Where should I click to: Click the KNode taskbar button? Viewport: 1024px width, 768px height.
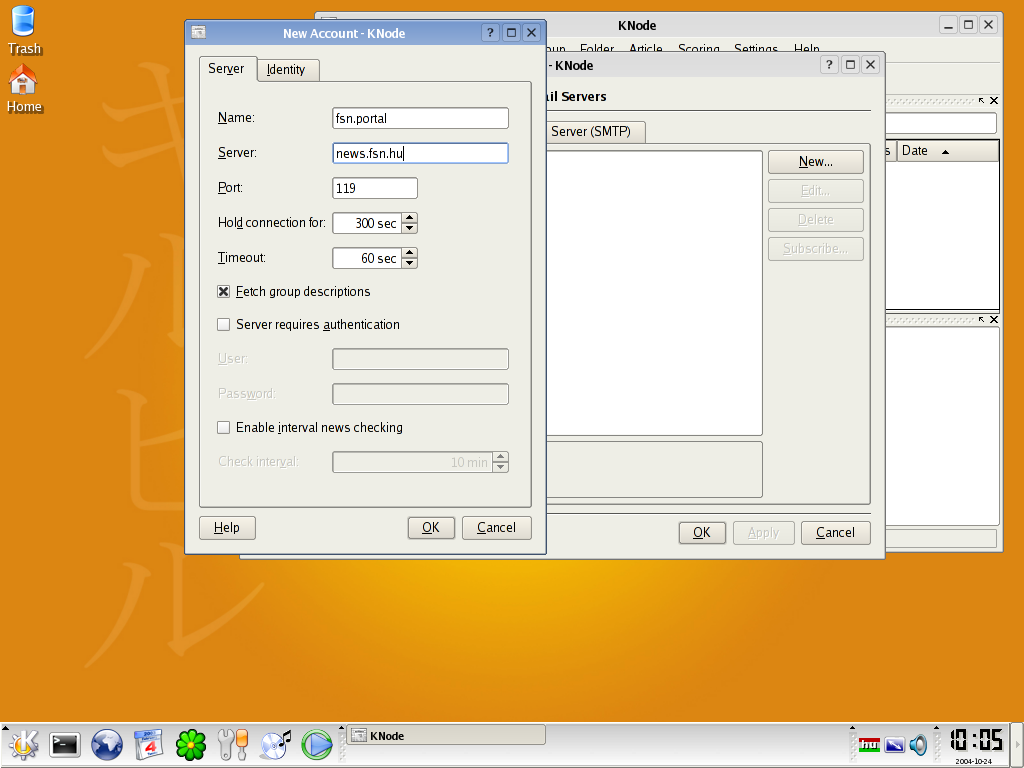point(445,736)
